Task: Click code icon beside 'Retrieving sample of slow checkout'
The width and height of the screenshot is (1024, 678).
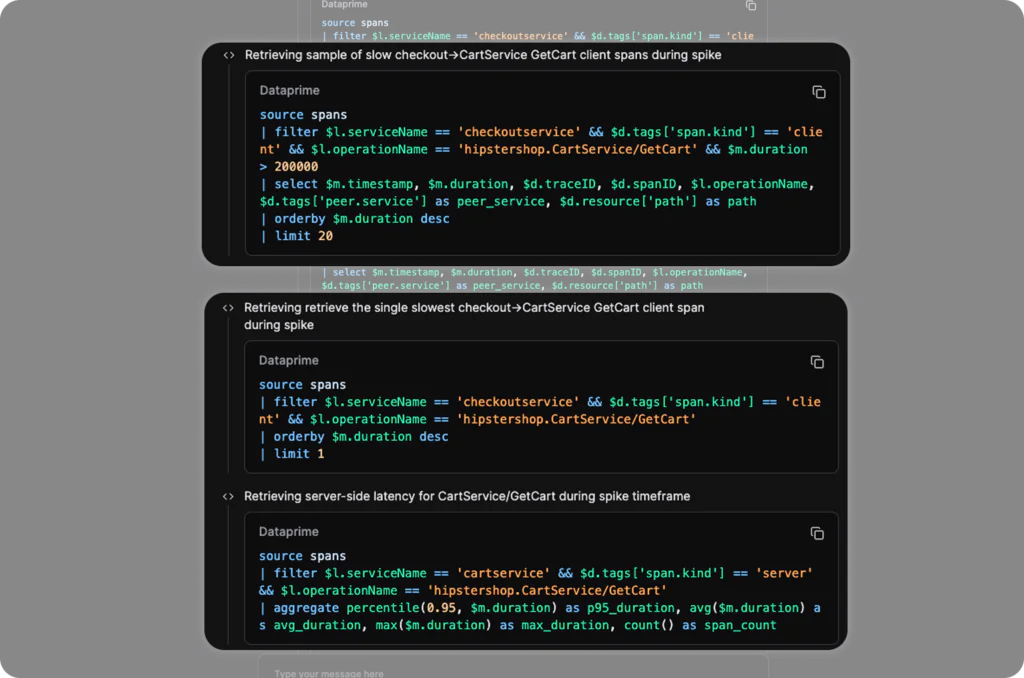Action: pyautogui.click(x=229, y=56)
